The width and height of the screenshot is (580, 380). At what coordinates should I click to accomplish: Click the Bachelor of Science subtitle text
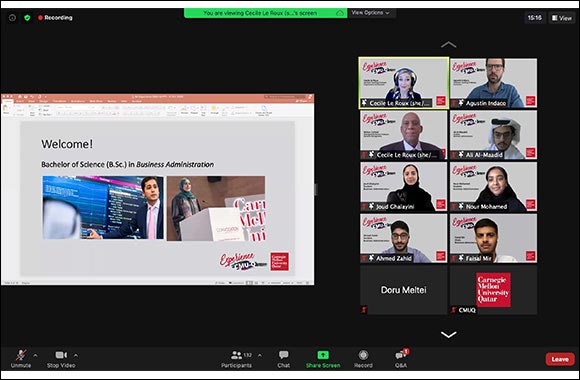coord(127,164)
